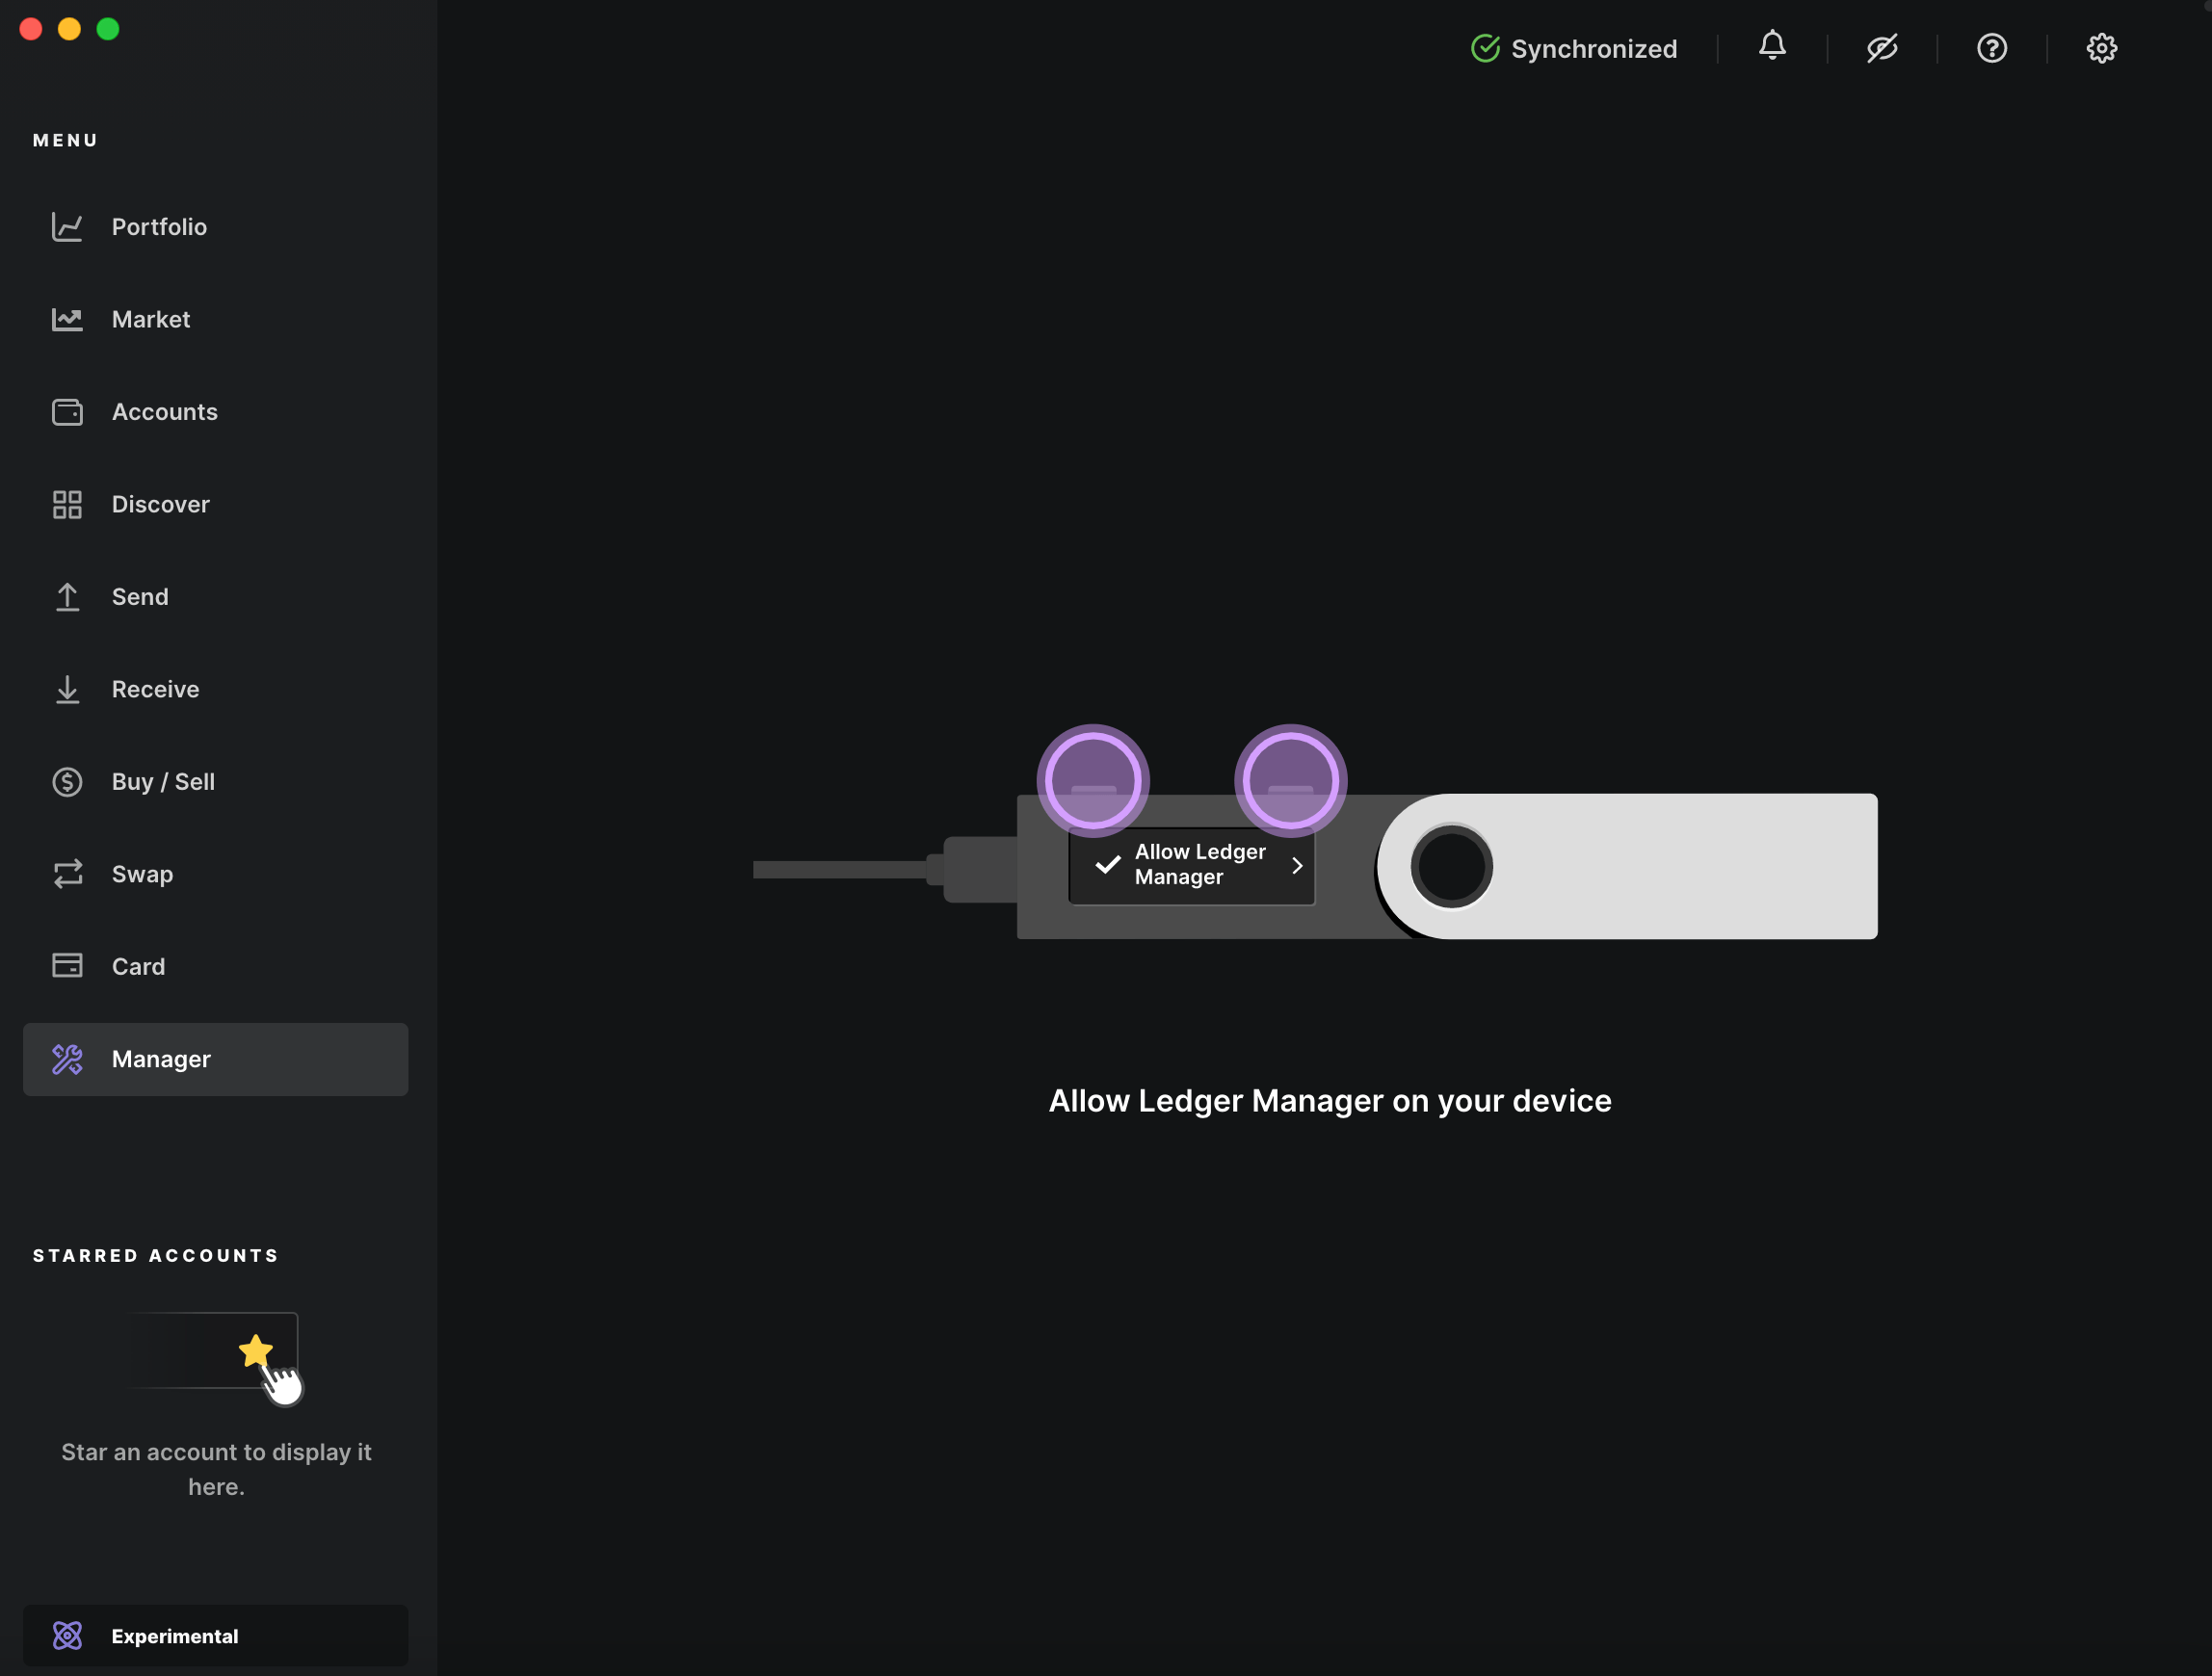Click the notifications bell icon
The image size is (2212, 1676).
1772,47
